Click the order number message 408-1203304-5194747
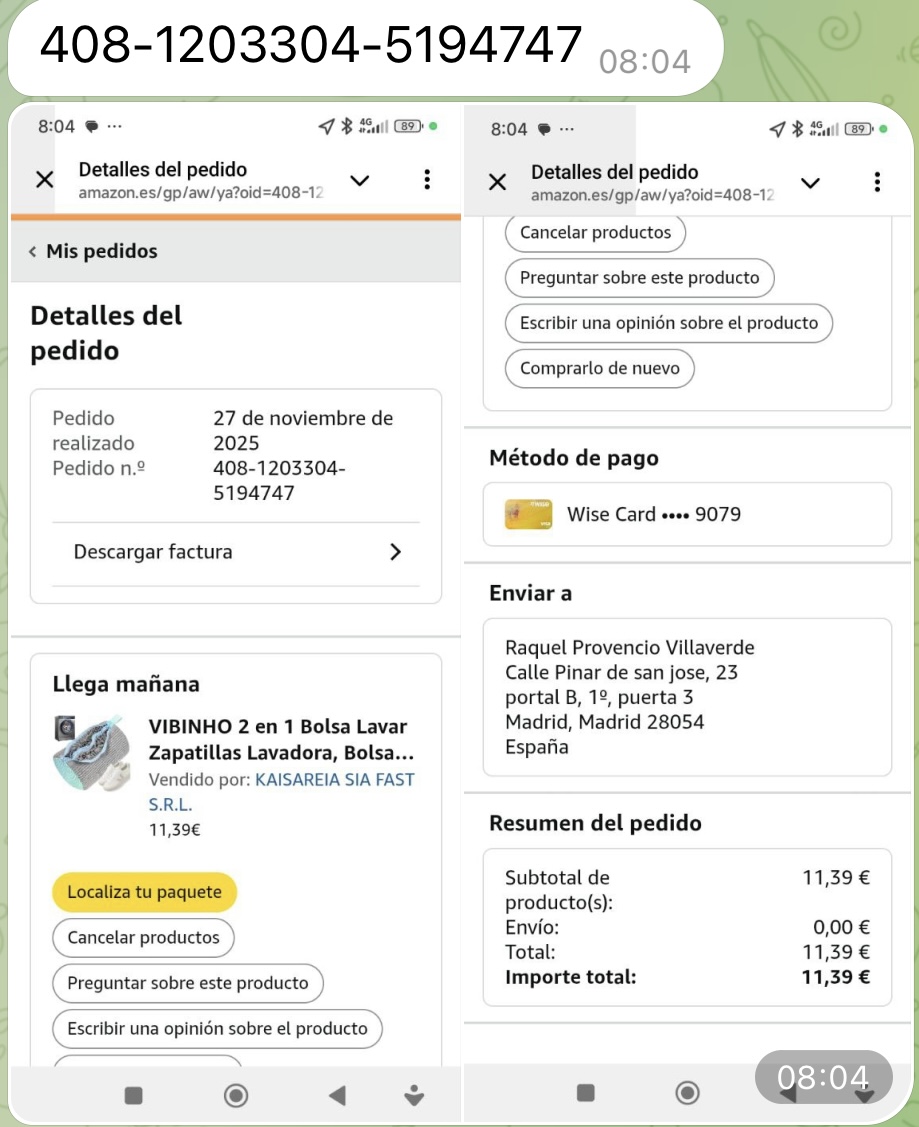 [311, 45]
